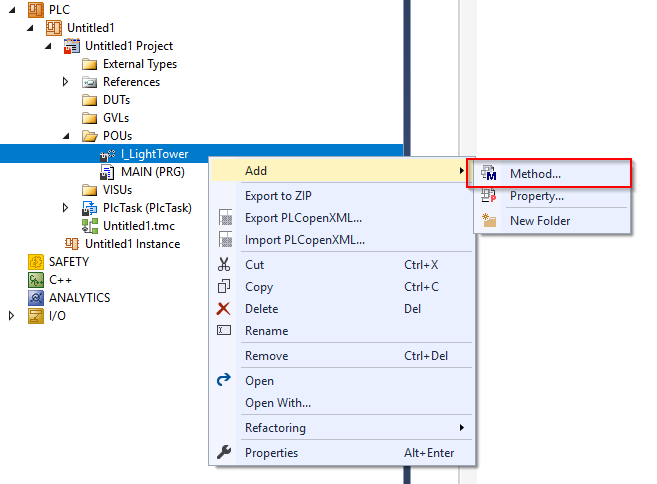Select Remove in context menu
Screen dimensions: 657x484
(x=342, y=356)
